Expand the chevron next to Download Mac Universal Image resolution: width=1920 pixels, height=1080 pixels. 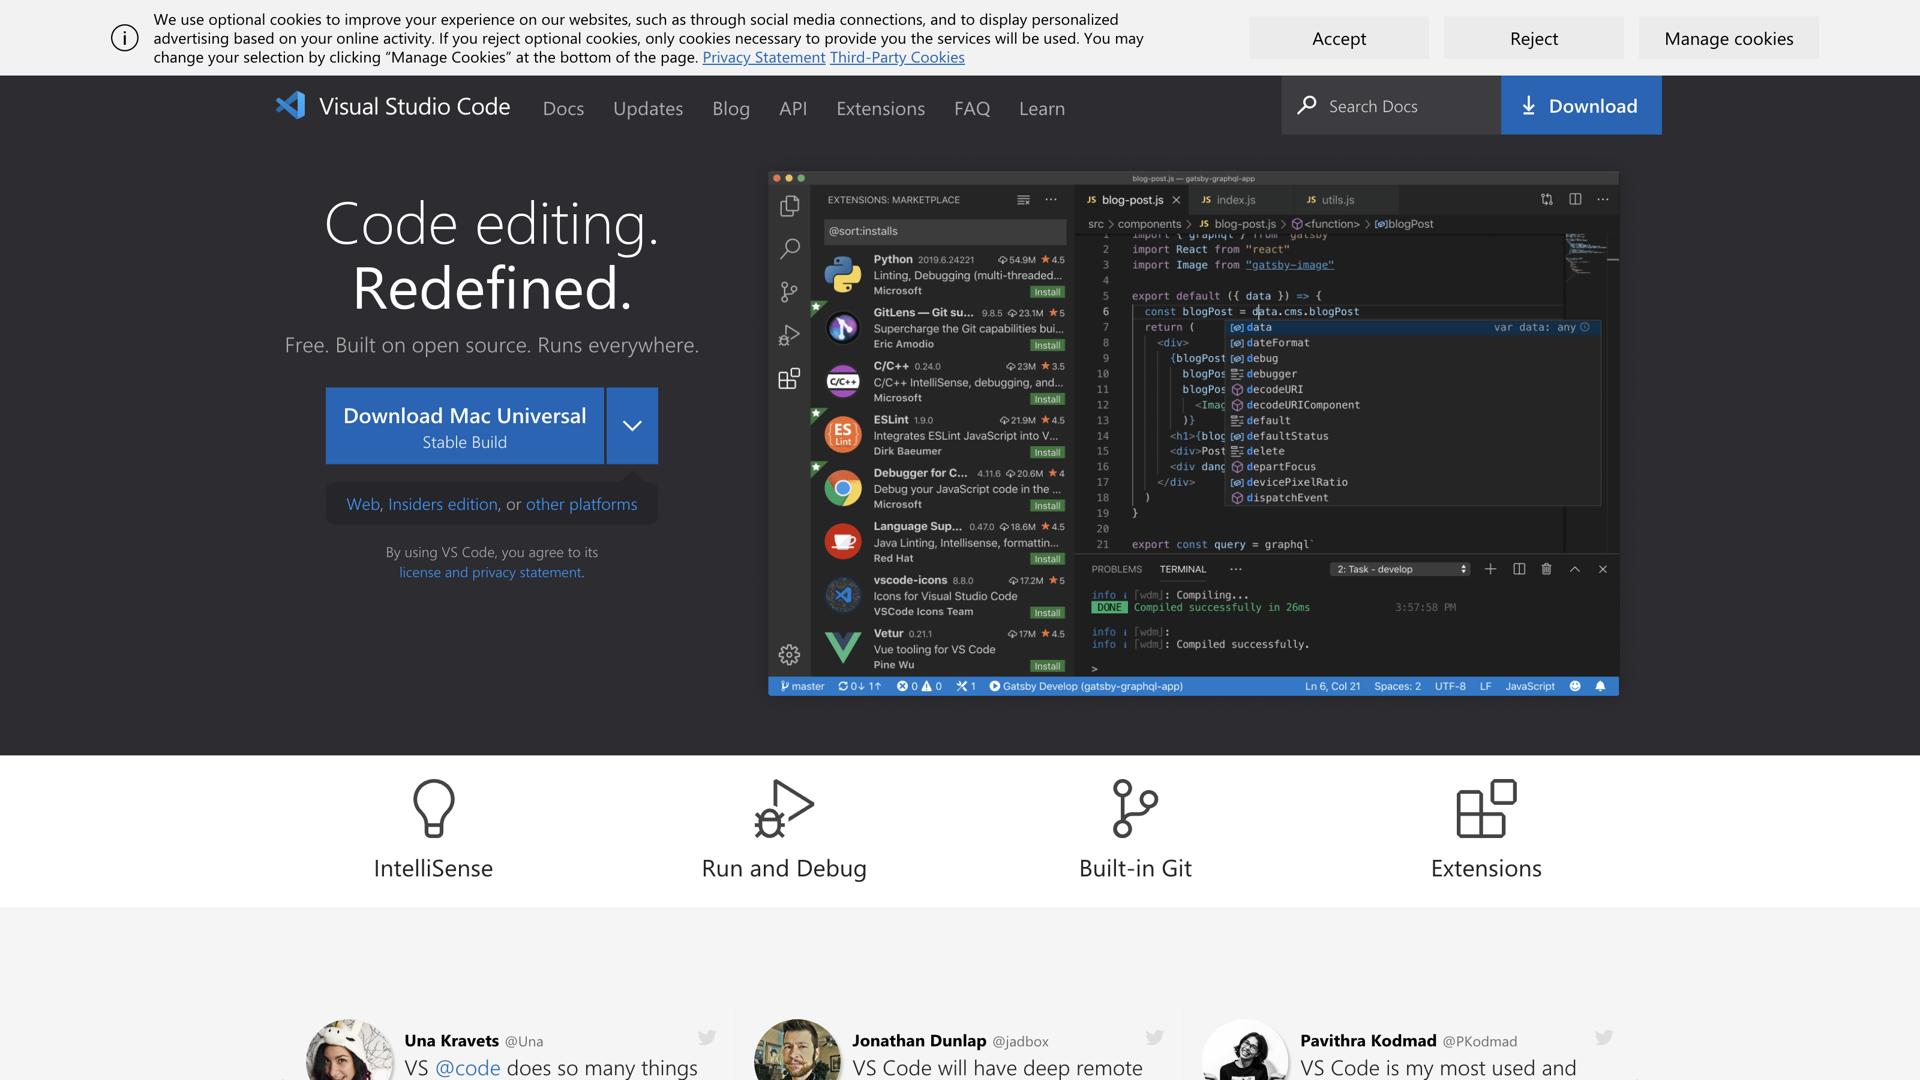pyautogui.click(x=631, y=425)
